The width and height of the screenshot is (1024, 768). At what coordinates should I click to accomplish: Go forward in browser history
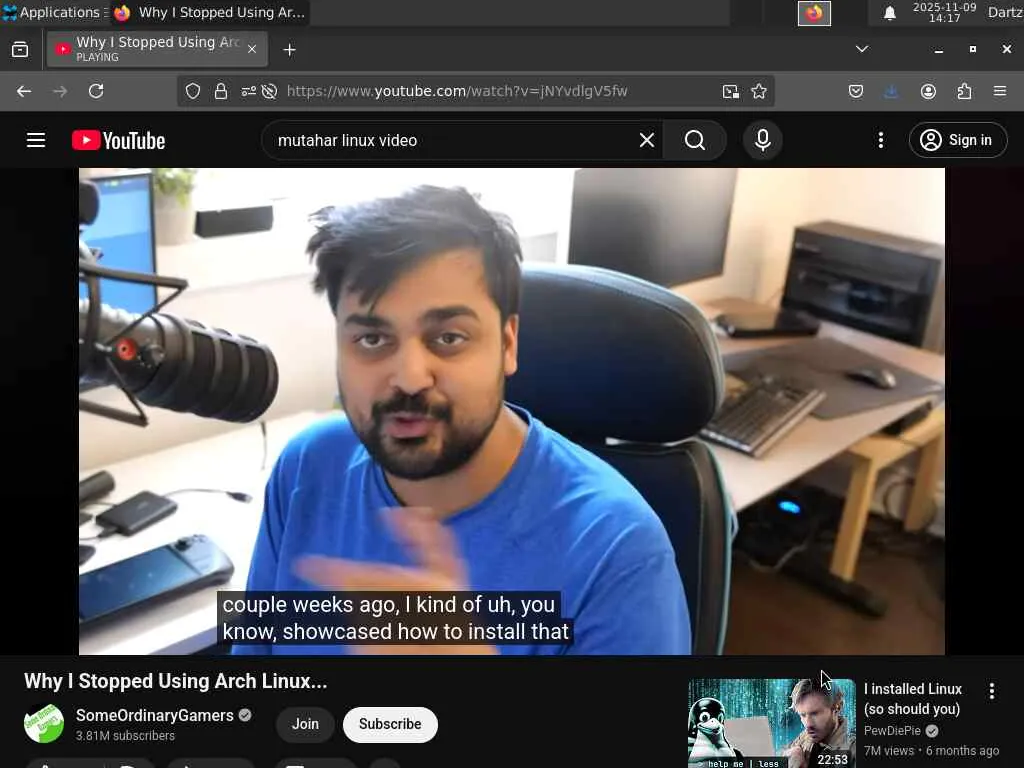(60, 91)
